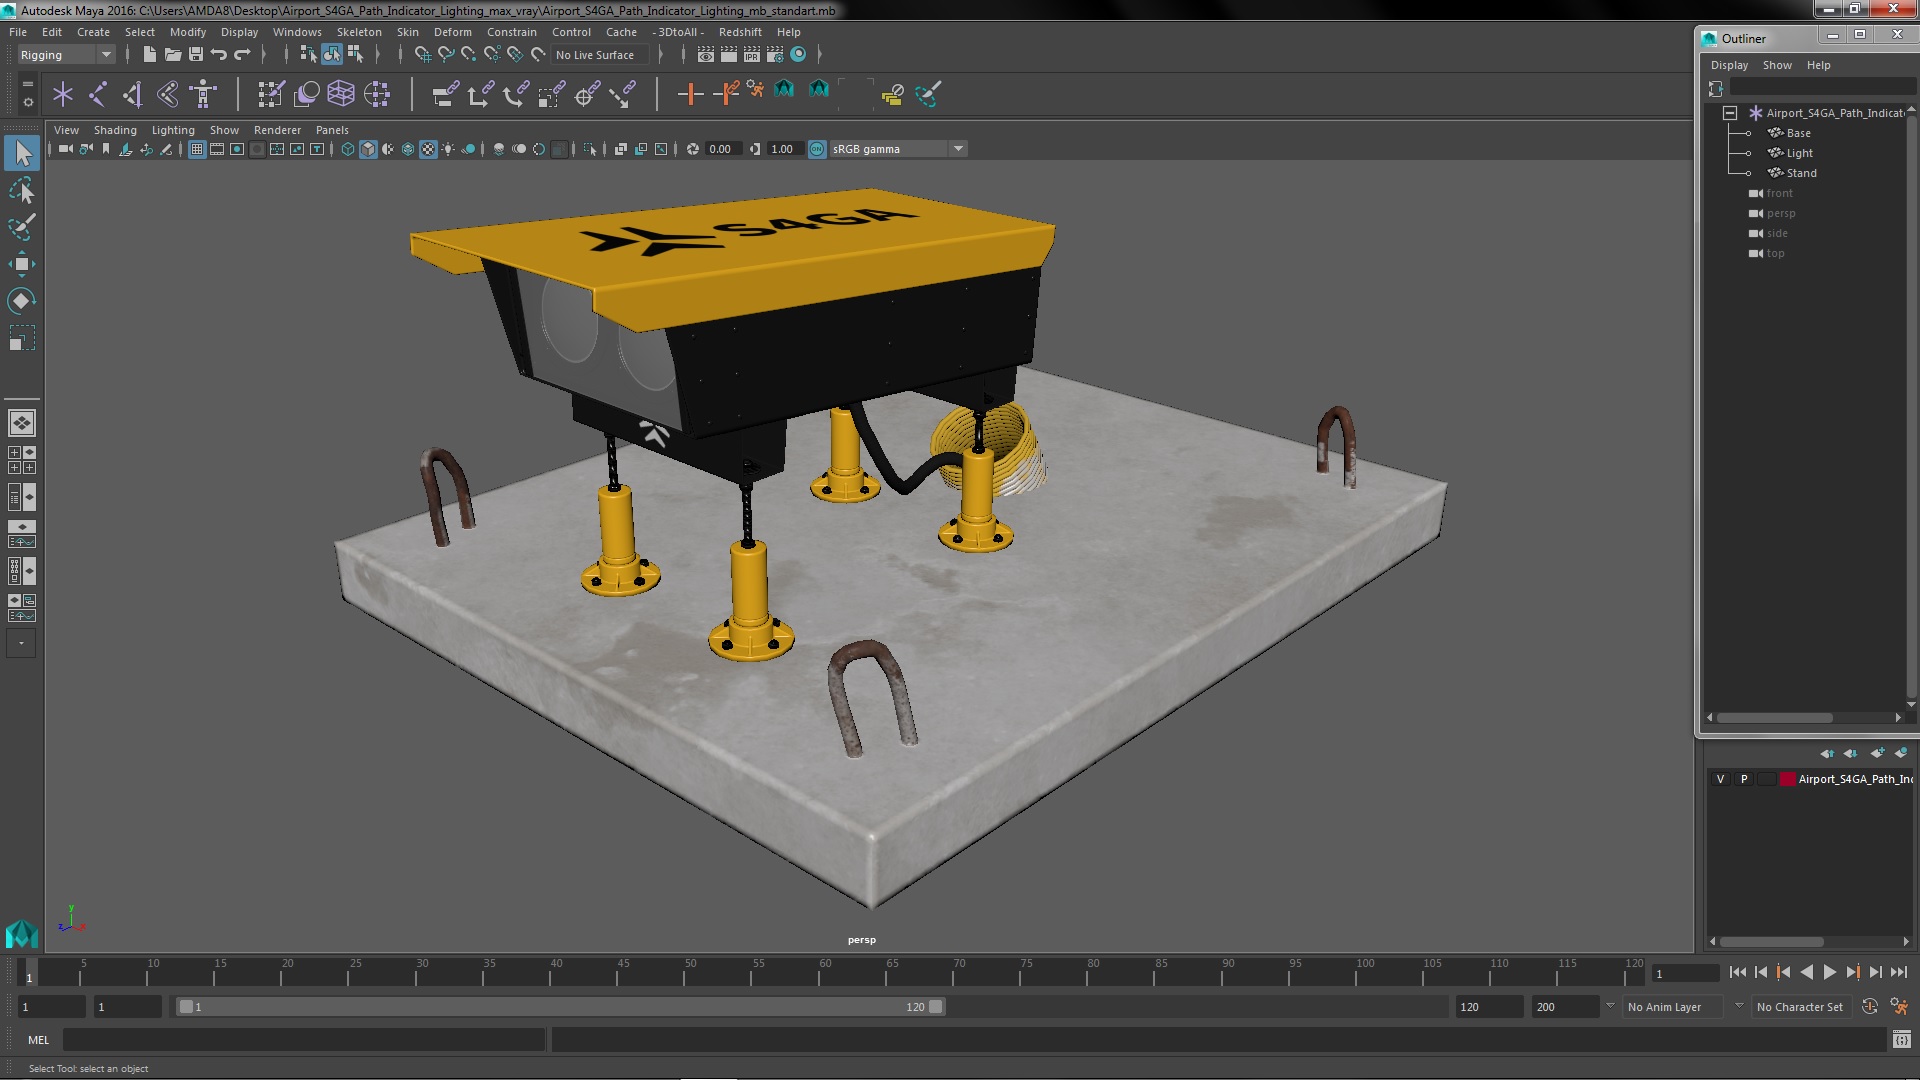This screenshot has width=1920, height=1080.
Task: Start IPR render icon
Action: (752, 55)
